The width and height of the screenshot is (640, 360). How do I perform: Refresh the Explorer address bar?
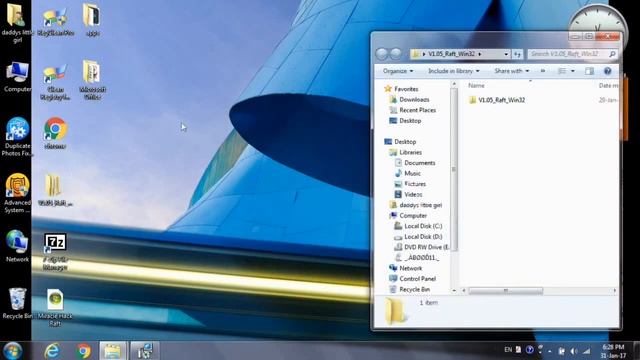click(517, 54)
